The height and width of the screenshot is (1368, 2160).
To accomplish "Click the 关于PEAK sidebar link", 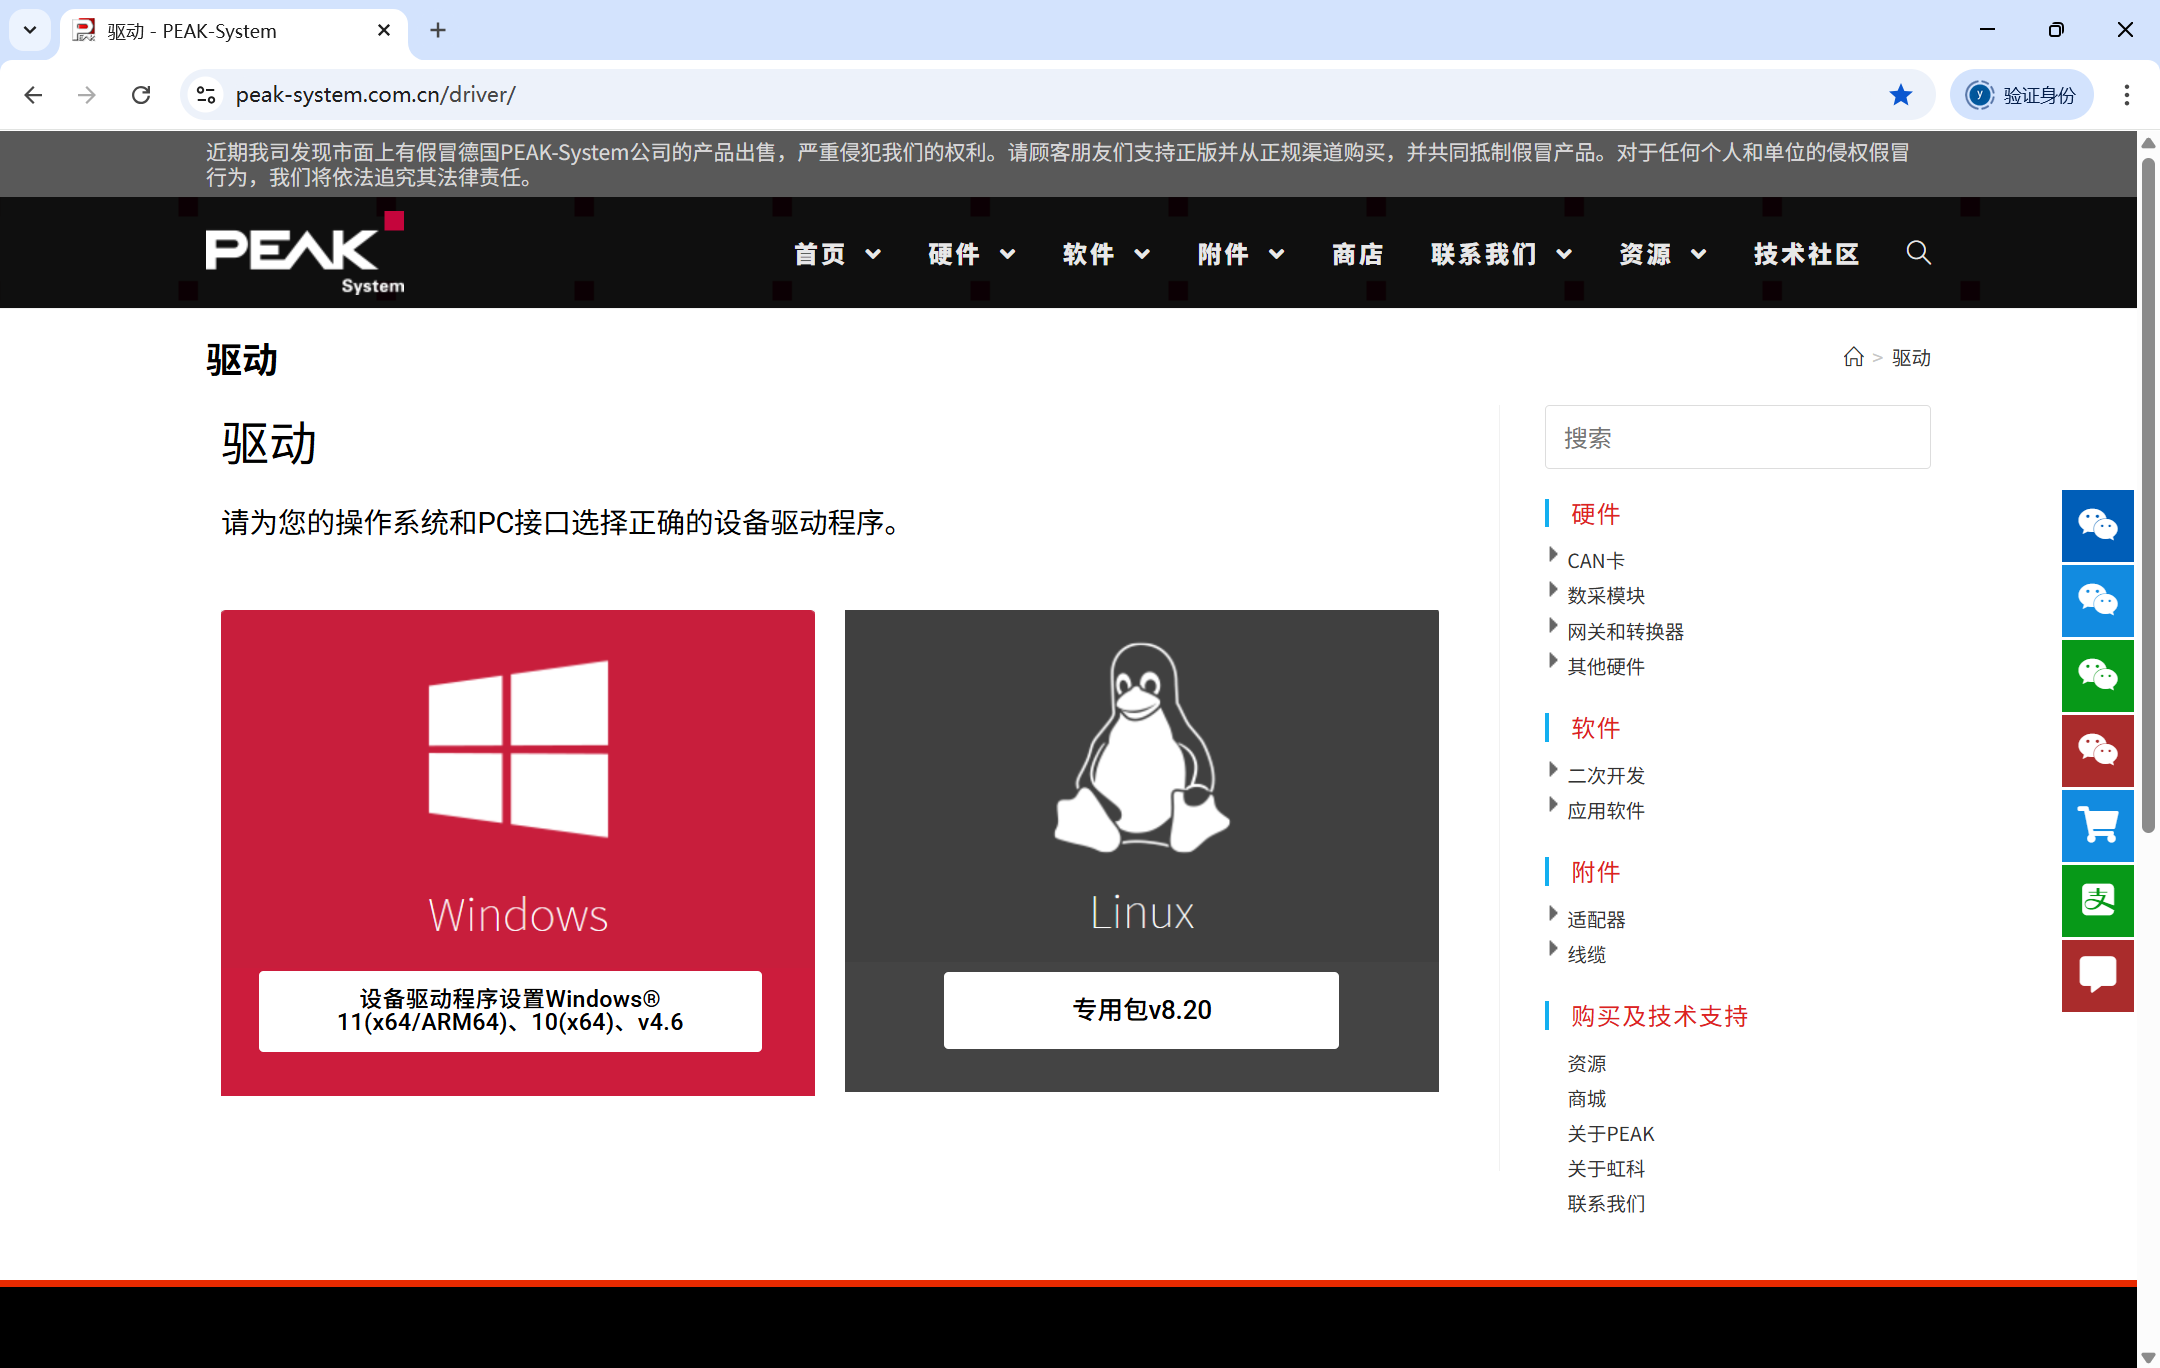I will [x=1610, y=1134].
